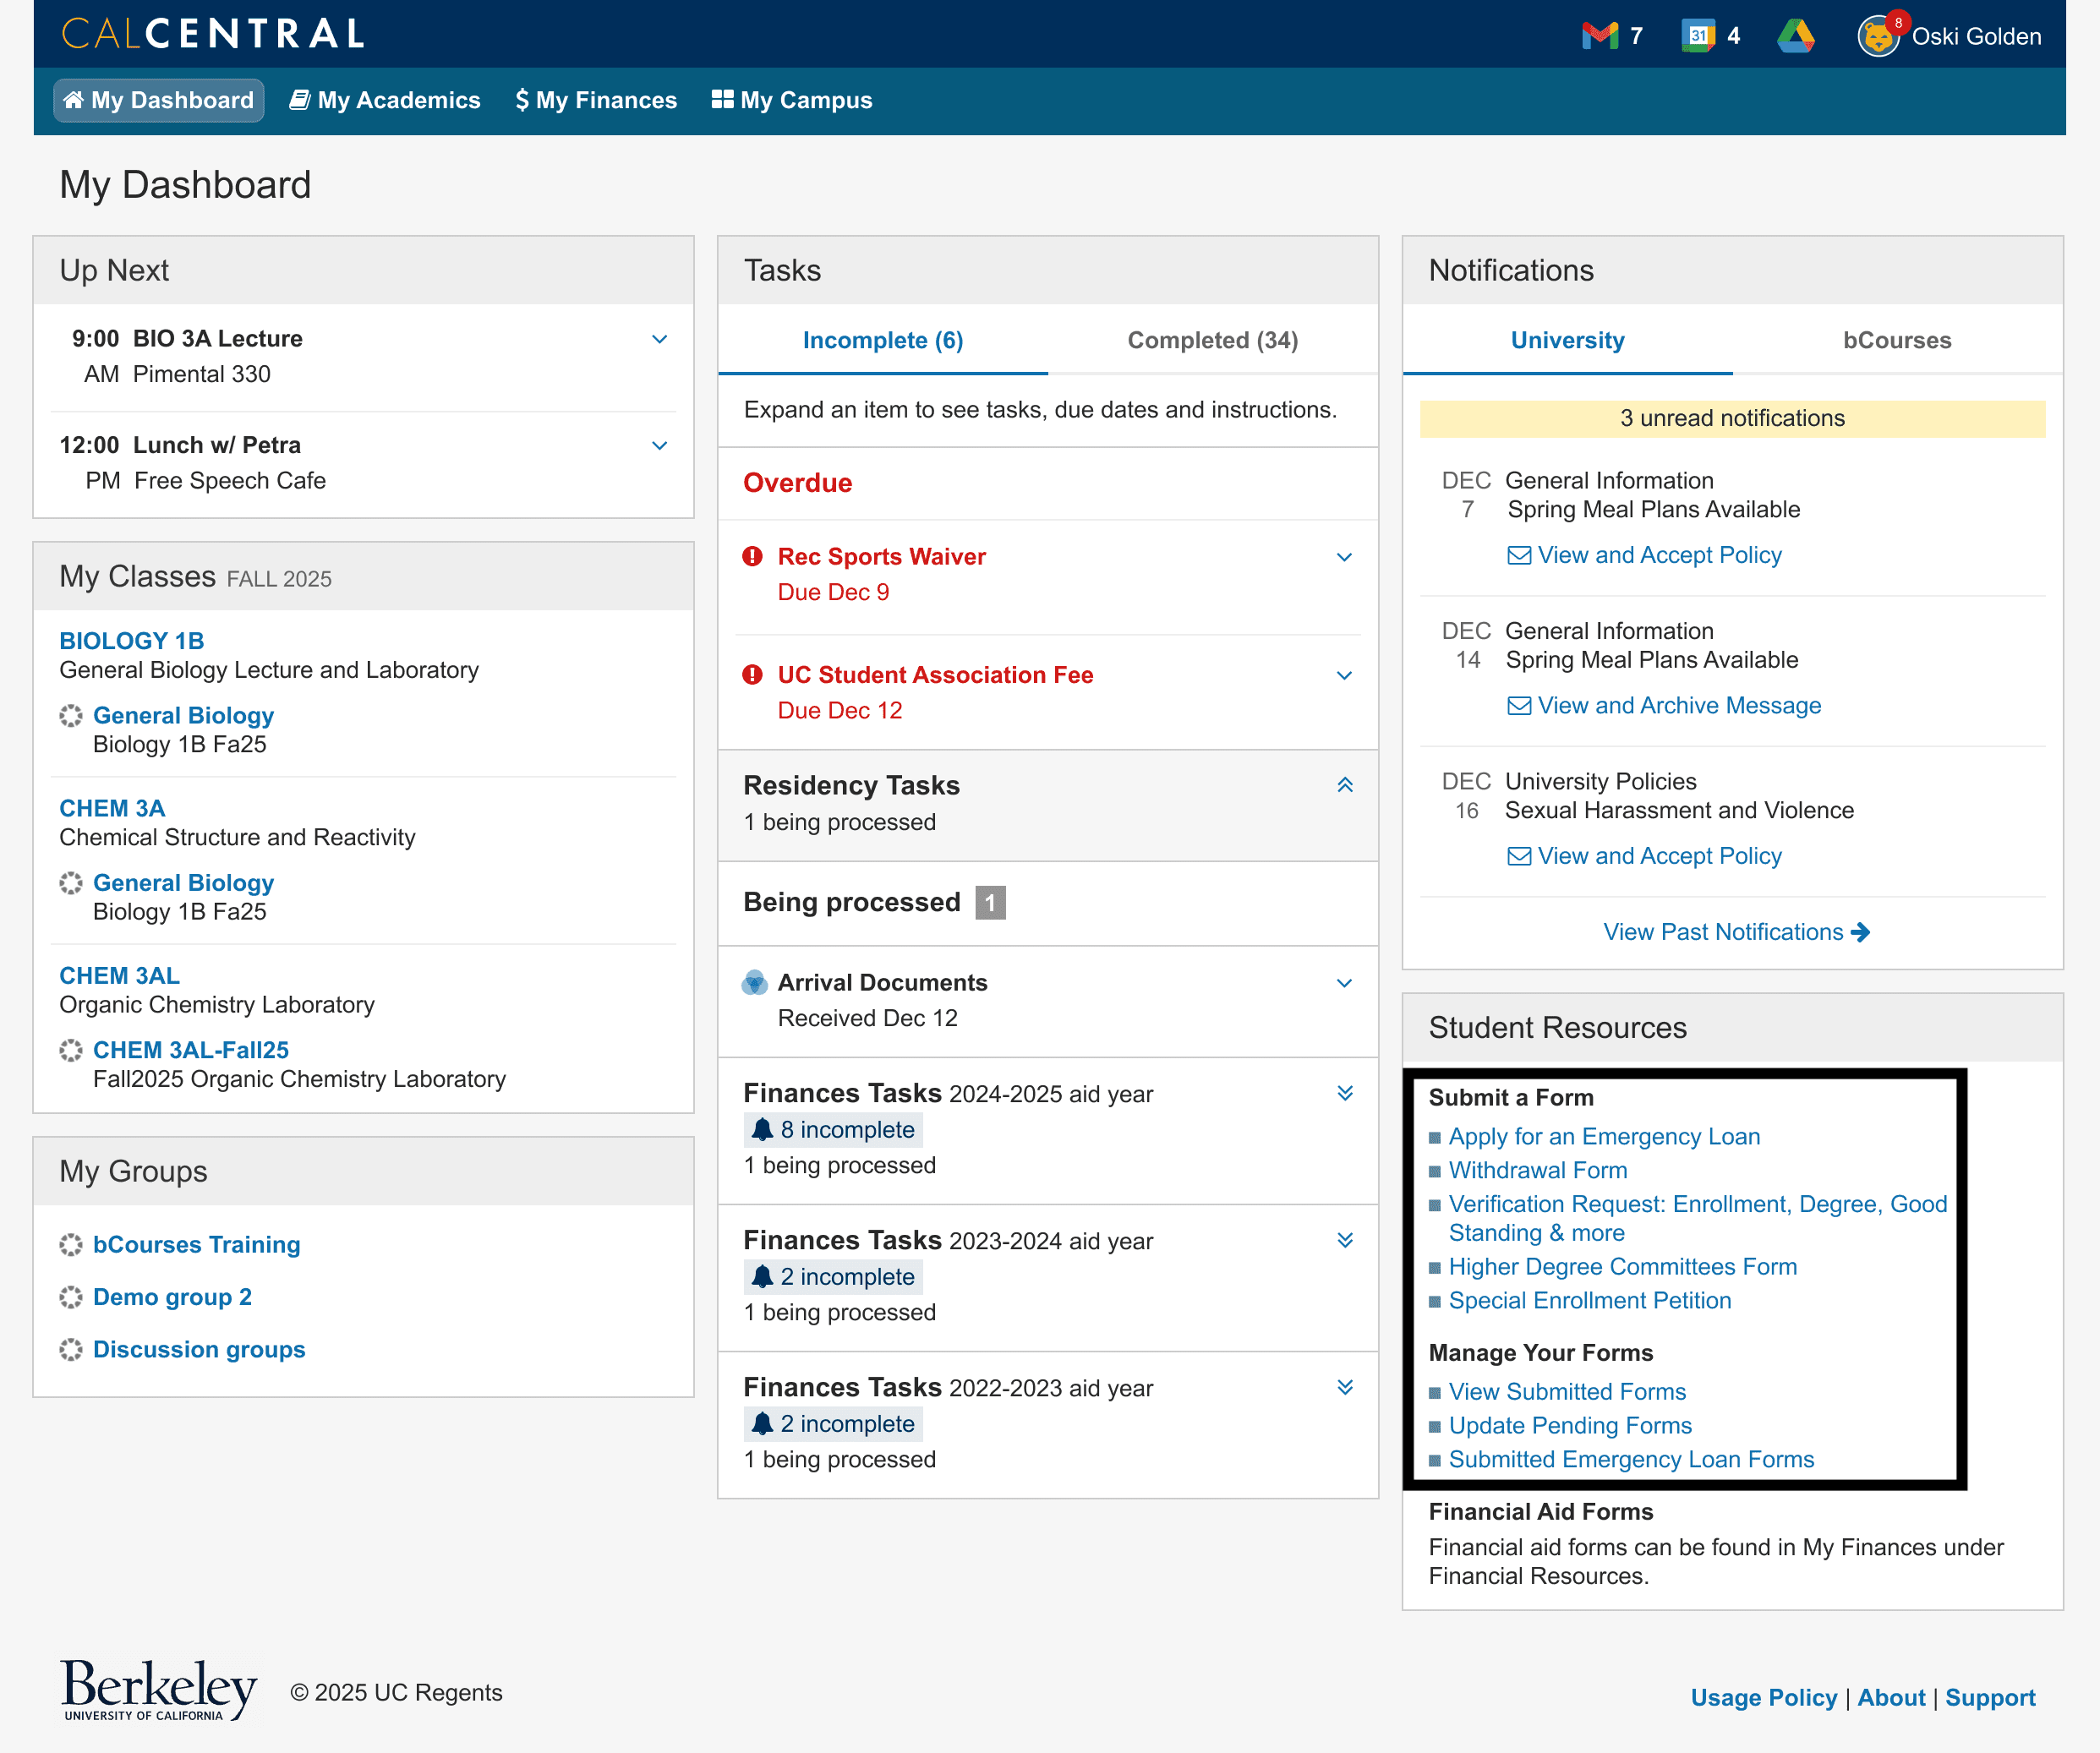Open Apply for an Emergency Loan link
The image size is (2100, 1753).
(1603, 1137)
